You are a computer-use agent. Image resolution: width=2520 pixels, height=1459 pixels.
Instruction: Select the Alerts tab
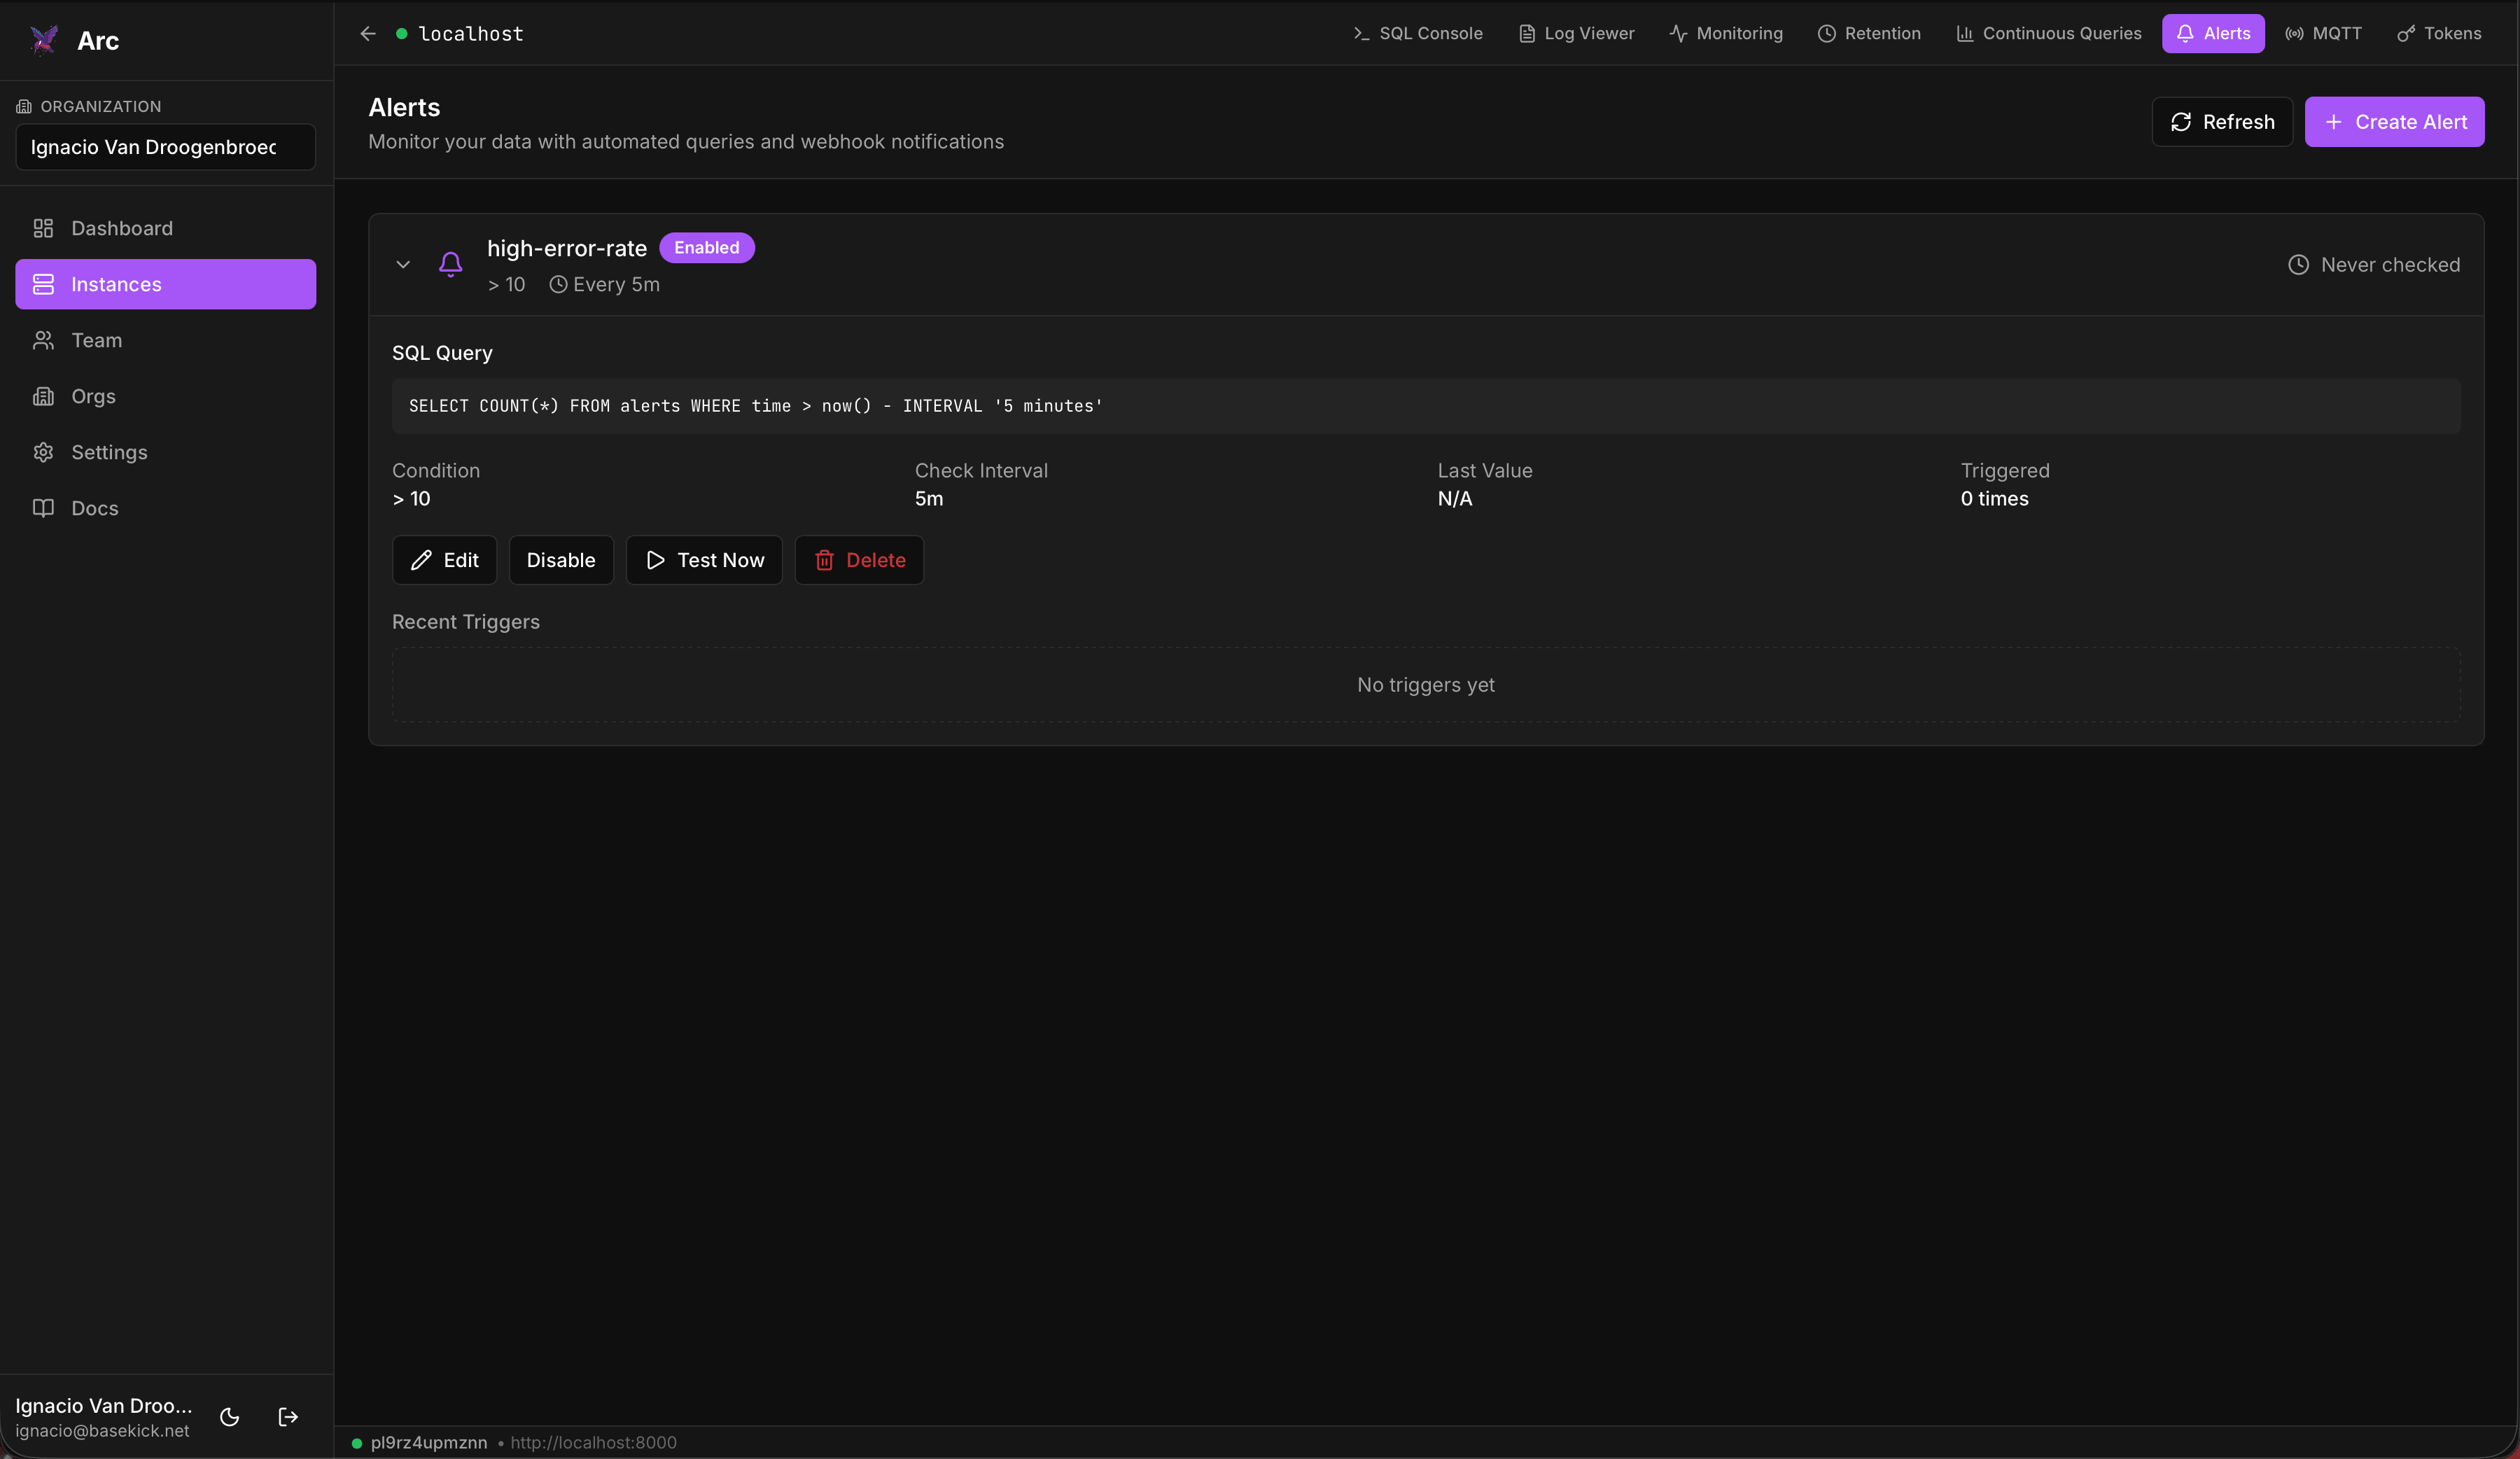tap(2213, 33)
